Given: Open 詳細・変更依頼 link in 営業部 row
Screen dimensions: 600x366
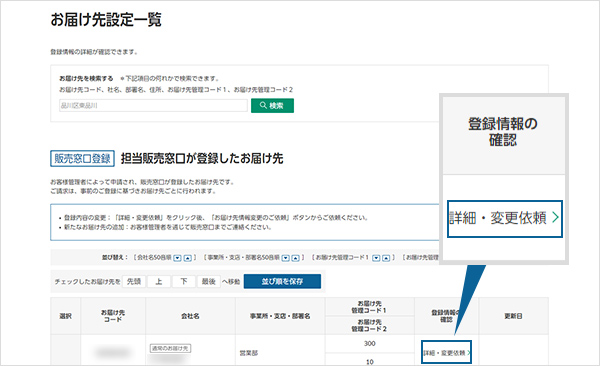Looking at the screenshot, I should (446, 353).
